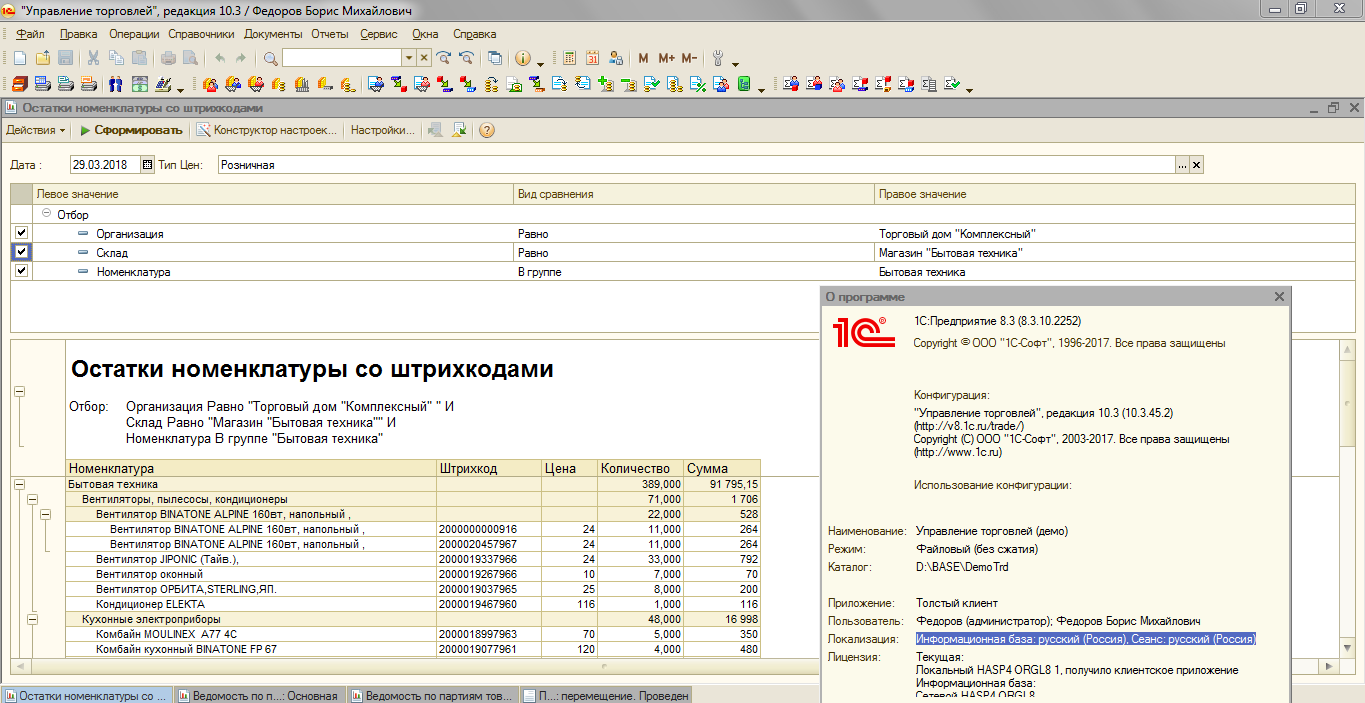Click the New document icon
The image size is (1365, 703).
click(x=19, y=58)
